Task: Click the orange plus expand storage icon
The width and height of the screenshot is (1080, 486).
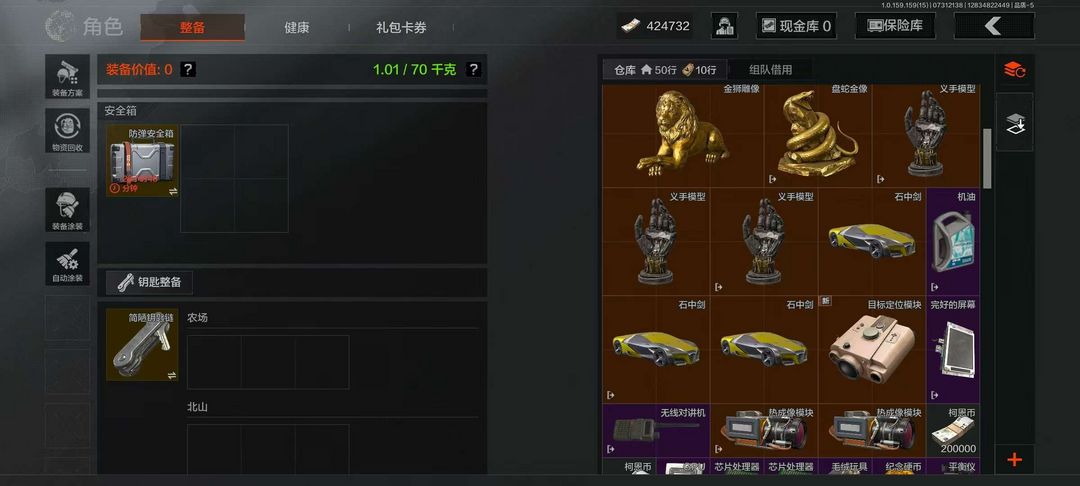Action: click(1015, 459)
